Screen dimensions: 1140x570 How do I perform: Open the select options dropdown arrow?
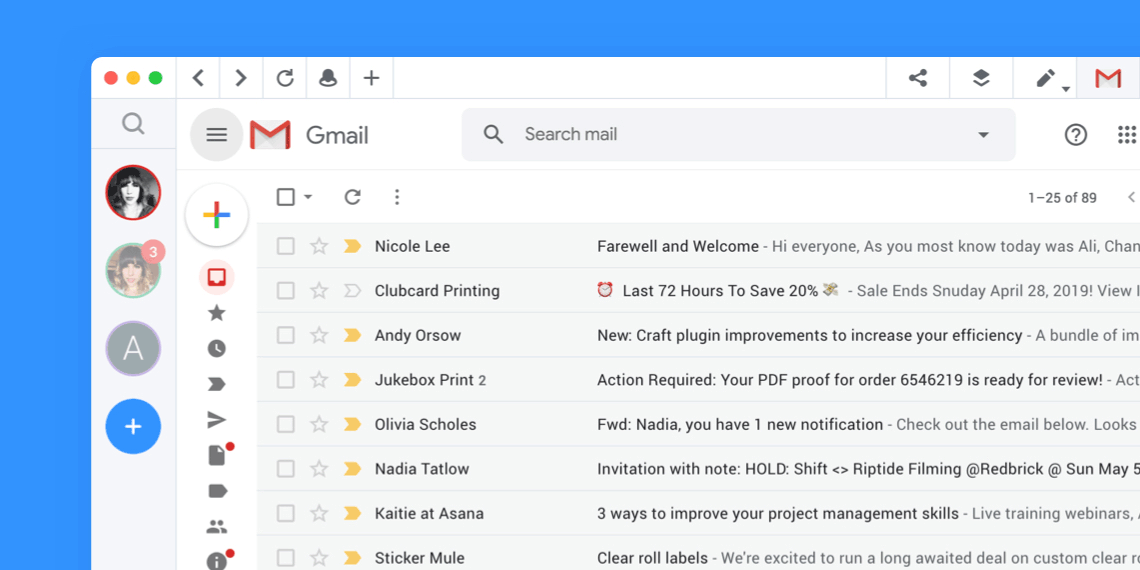point(308,197)
